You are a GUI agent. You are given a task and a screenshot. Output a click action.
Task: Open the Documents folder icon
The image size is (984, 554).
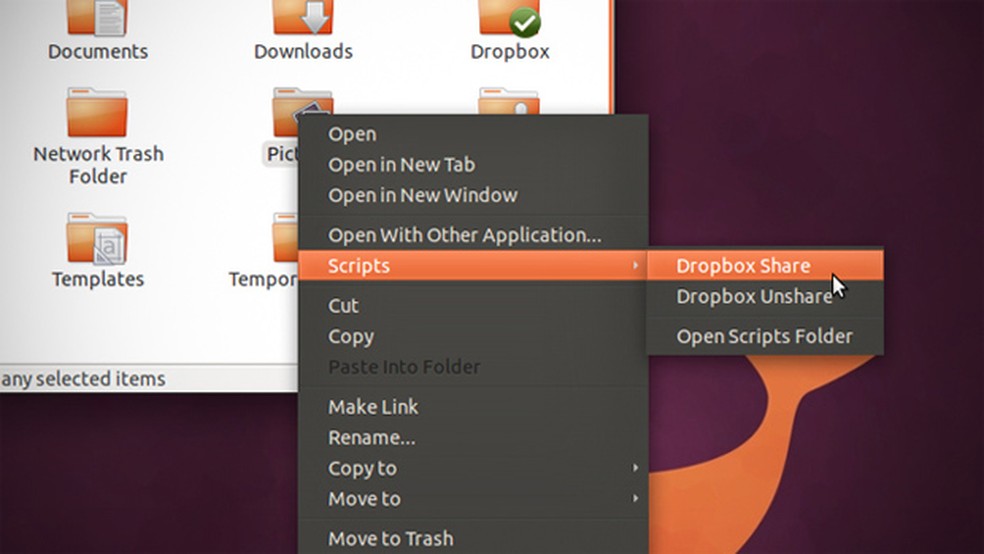point(97,18)
